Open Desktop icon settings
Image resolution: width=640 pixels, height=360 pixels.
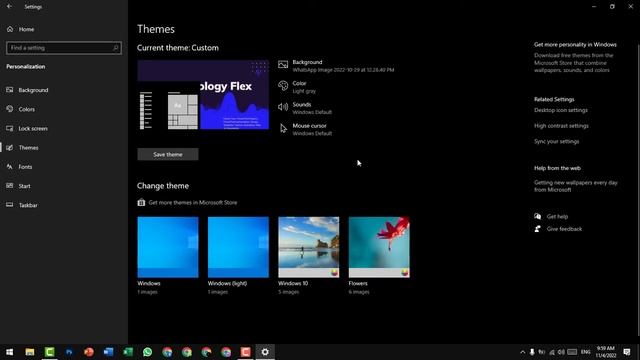point(561,110)
